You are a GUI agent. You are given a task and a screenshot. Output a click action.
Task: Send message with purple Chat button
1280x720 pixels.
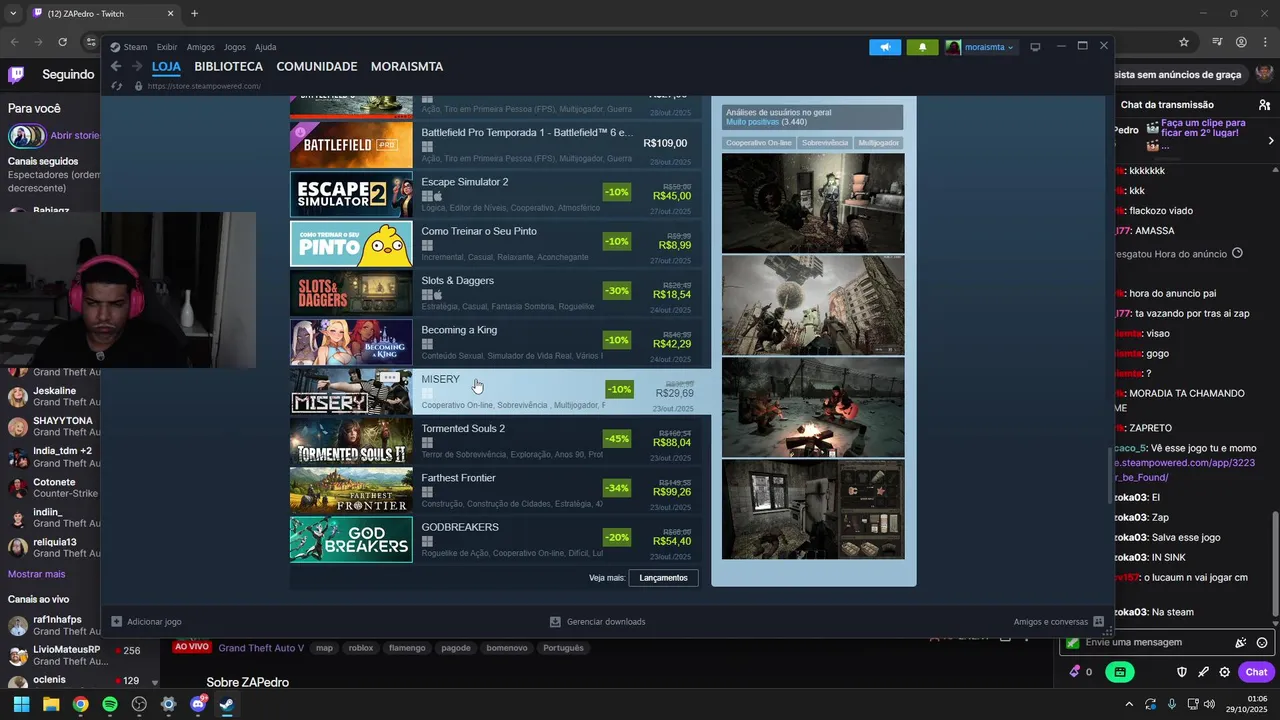pos(1256,672)
